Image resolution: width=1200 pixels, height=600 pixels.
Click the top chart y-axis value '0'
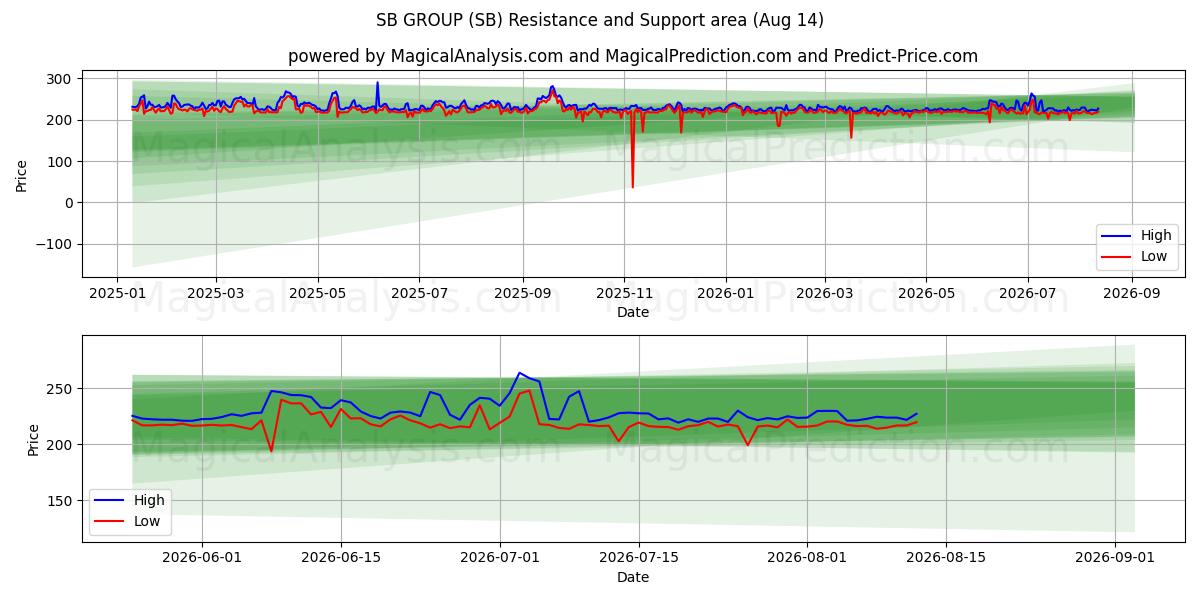pos(70,203)
